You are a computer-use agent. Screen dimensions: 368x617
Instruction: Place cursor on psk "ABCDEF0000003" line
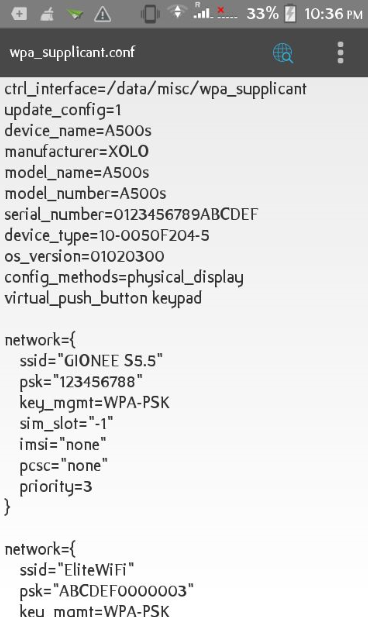[x=106, y=591]
